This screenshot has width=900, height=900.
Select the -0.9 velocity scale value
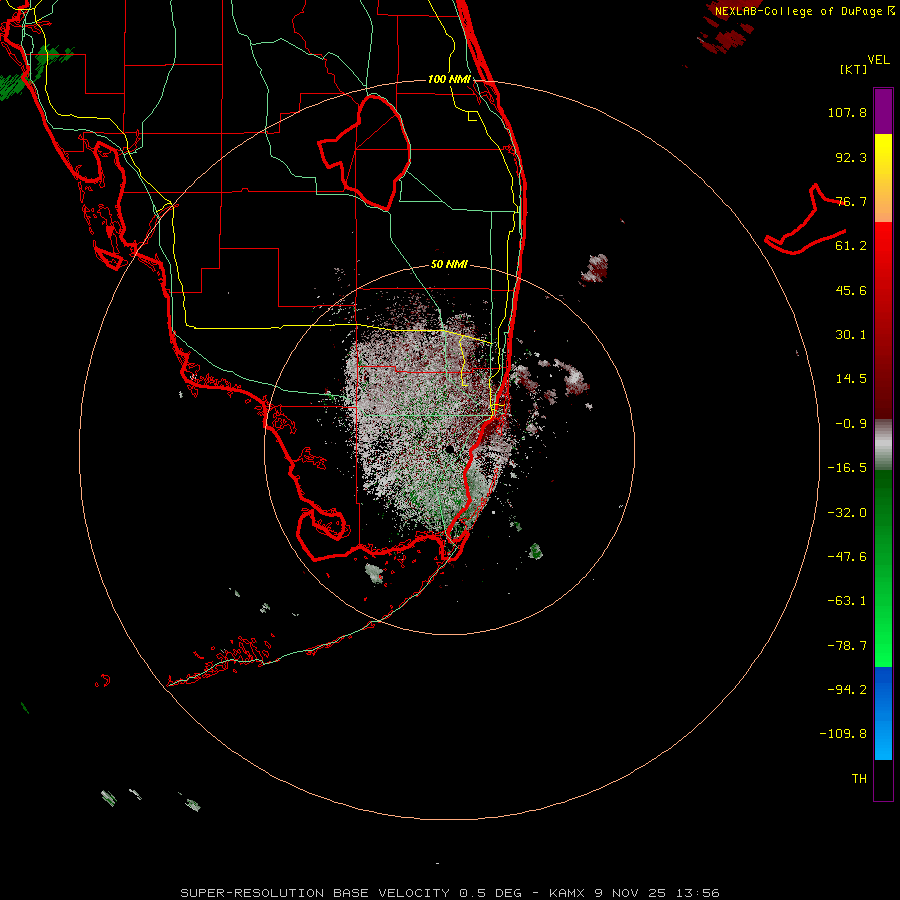[x=851, y=424]
